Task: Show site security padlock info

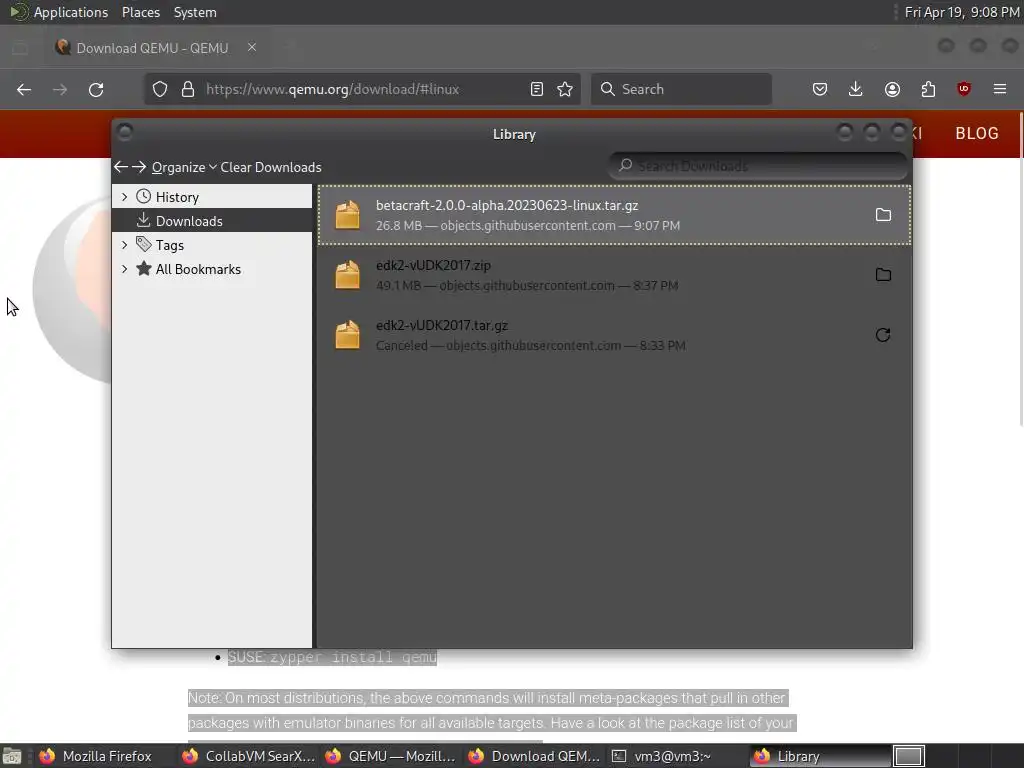Action: [188, 89]
